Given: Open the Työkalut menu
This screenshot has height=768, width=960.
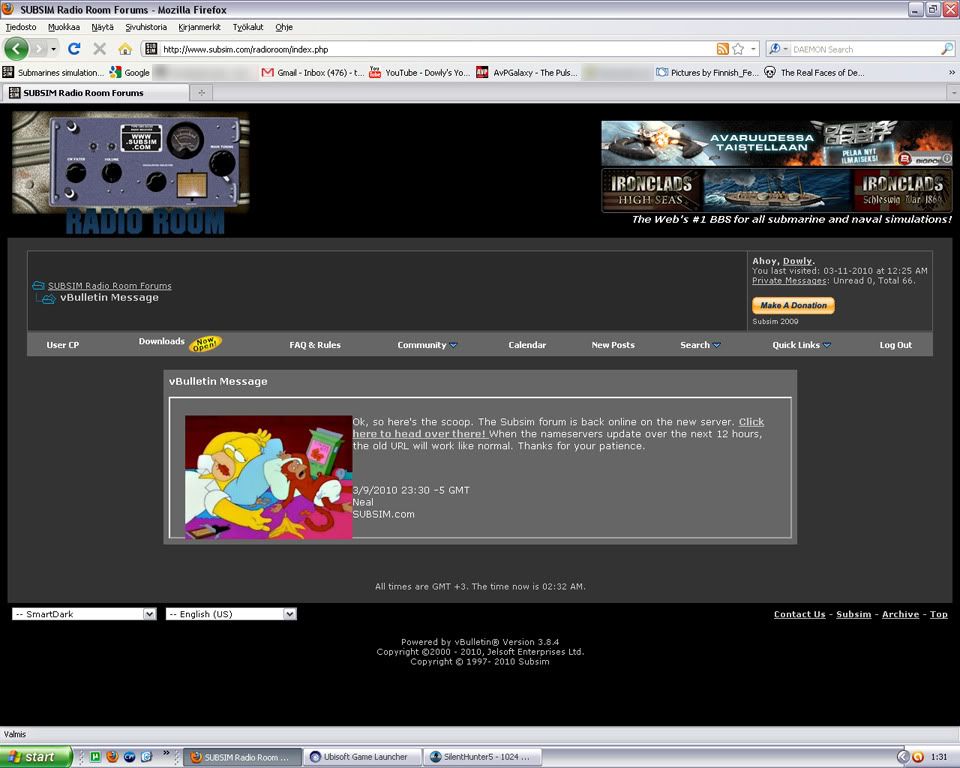Looking at the screenshot, I should tap(248, 27).
